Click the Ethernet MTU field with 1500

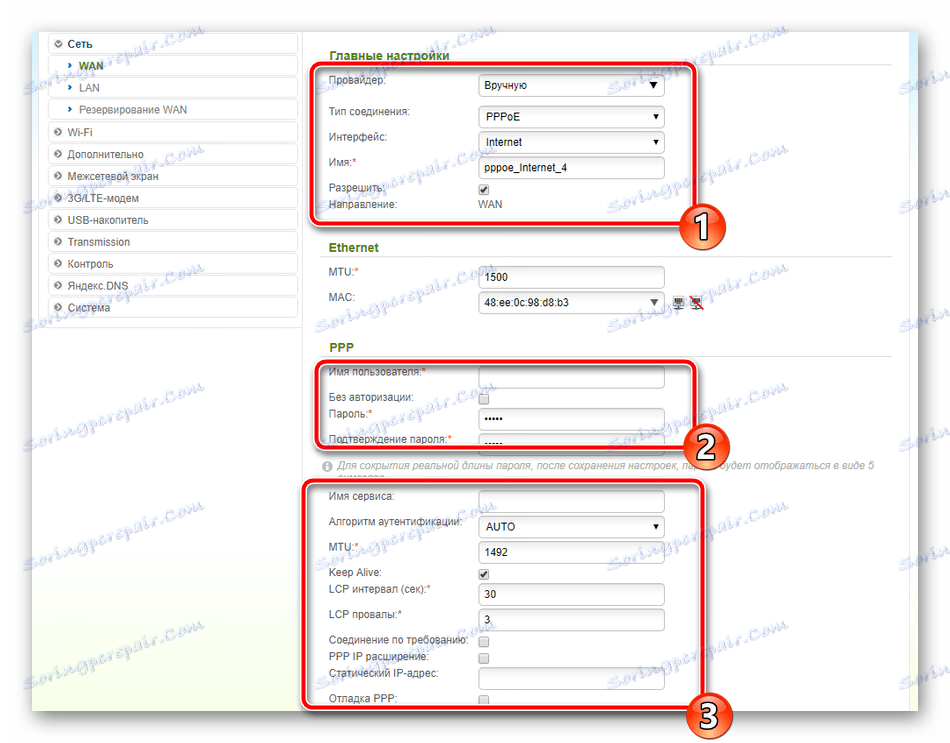[x=571, y=277]
